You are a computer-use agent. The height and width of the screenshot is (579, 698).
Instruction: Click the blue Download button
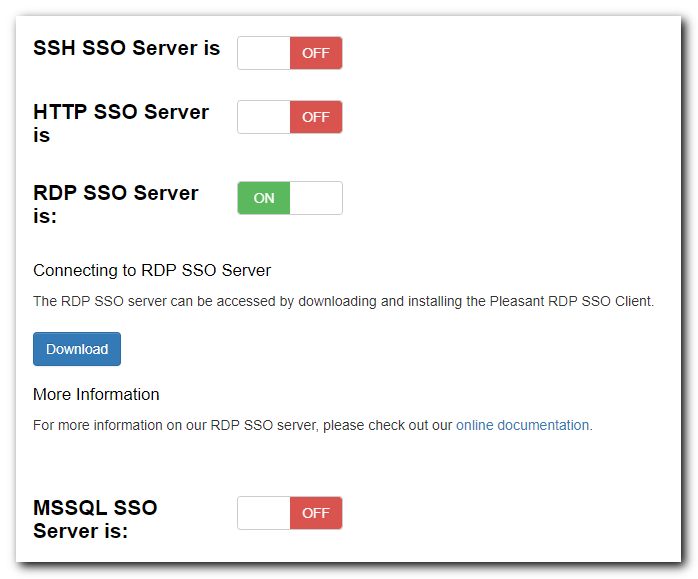click(77, 349)
